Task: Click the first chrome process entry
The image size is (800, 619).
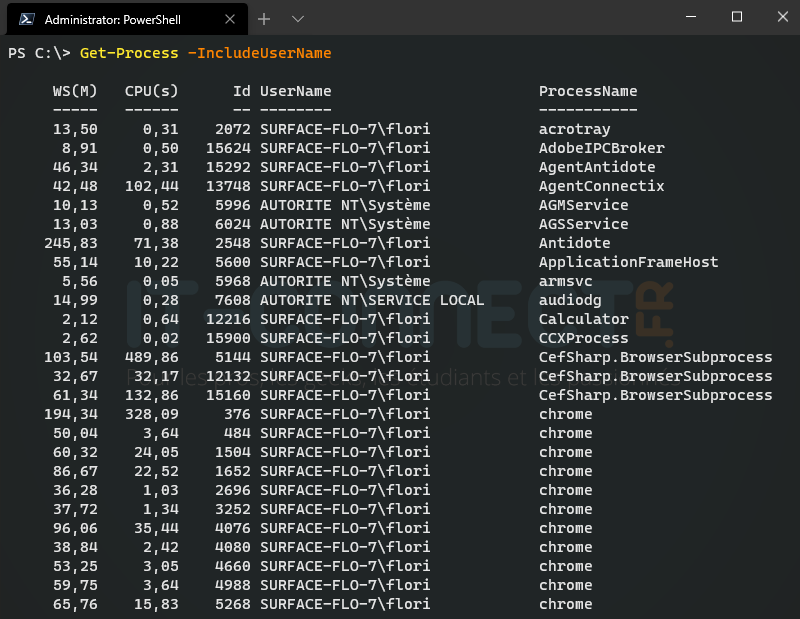Action: coord(565,414)
